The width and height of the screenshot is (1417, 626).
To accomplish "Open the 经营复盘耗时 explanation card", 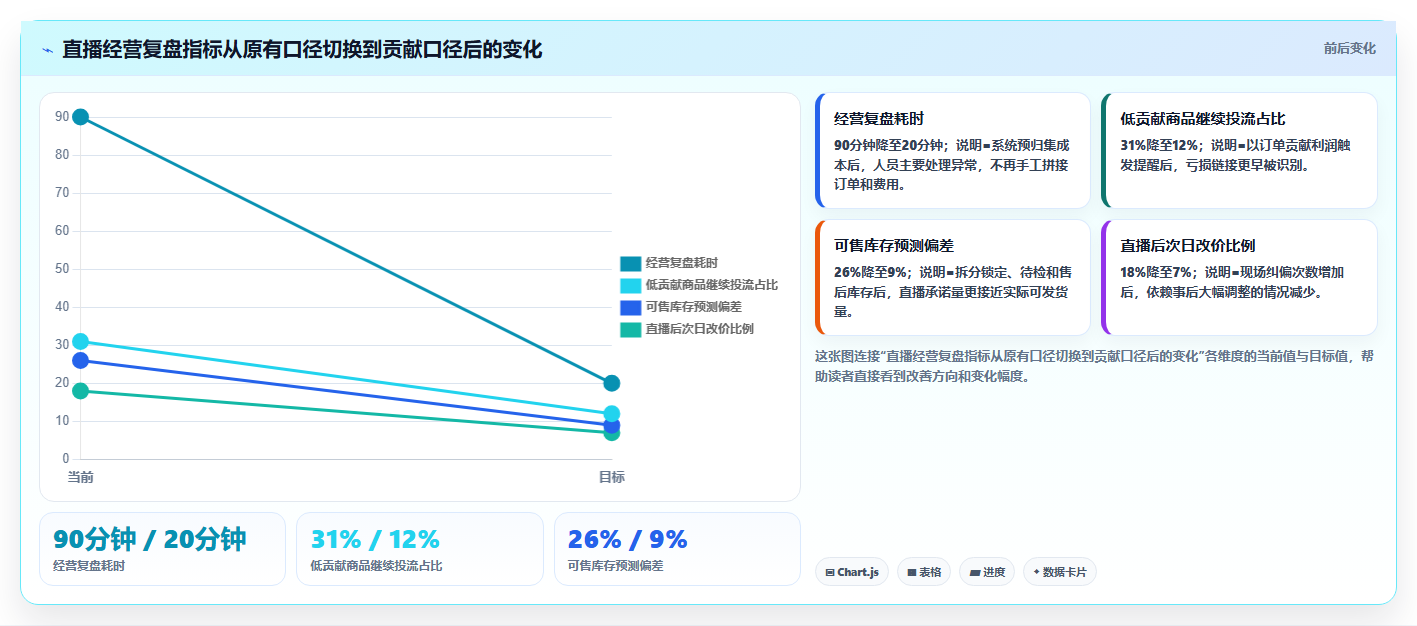I will [x=953, y=150].
